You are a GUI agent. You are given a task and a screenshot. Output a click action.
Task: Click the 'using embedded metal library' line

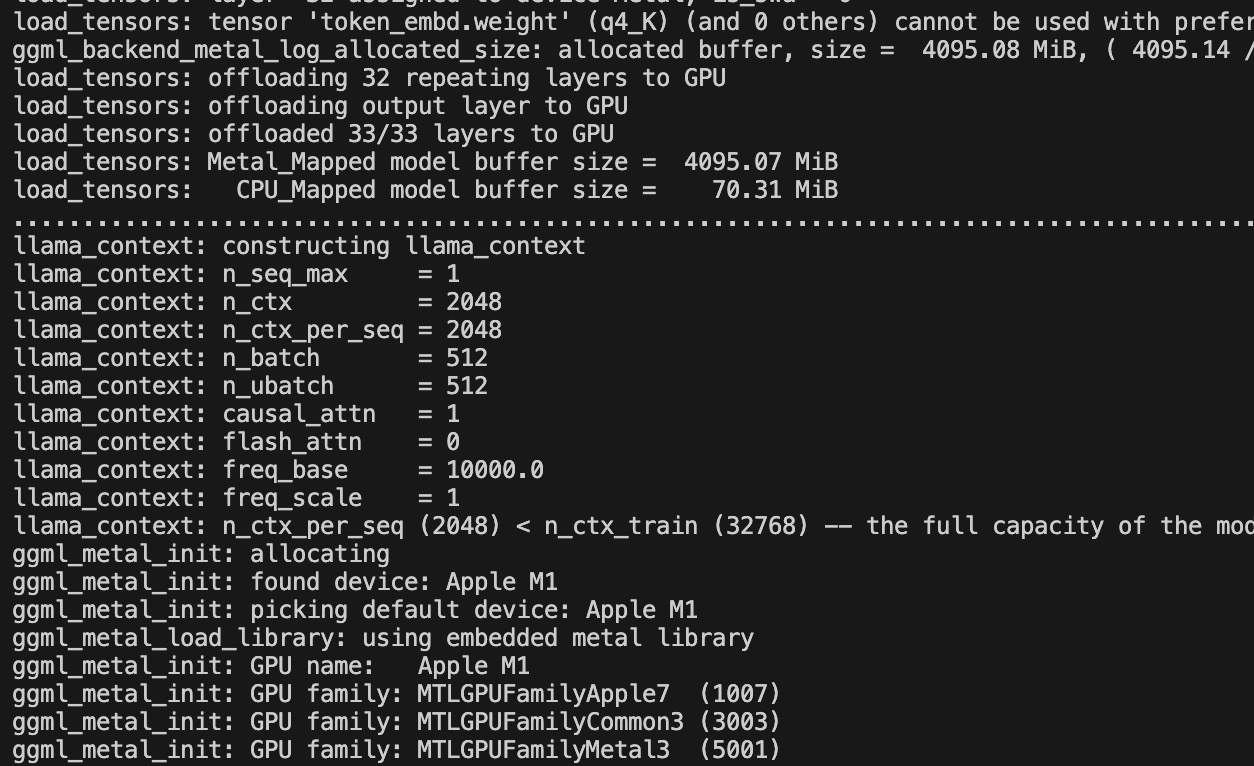[384, 638]
